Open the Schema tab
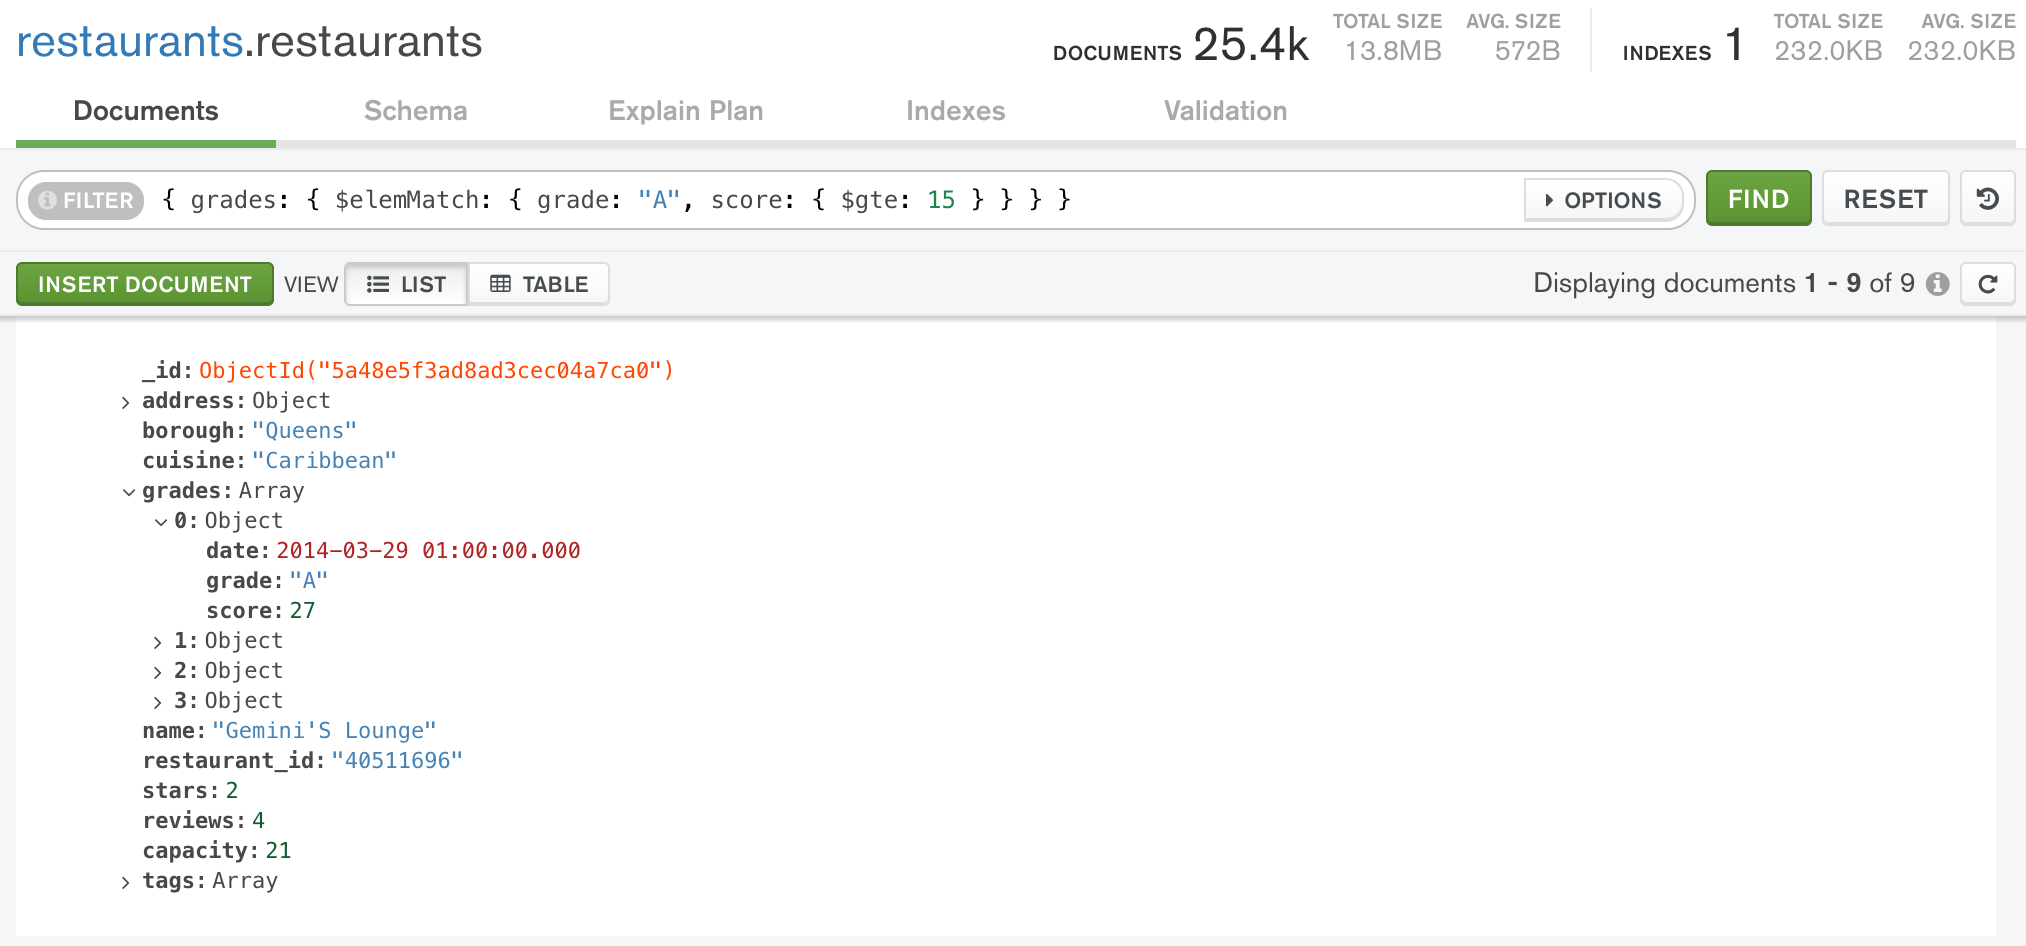This screenshot has width=2026, height=946. (416, 111)
